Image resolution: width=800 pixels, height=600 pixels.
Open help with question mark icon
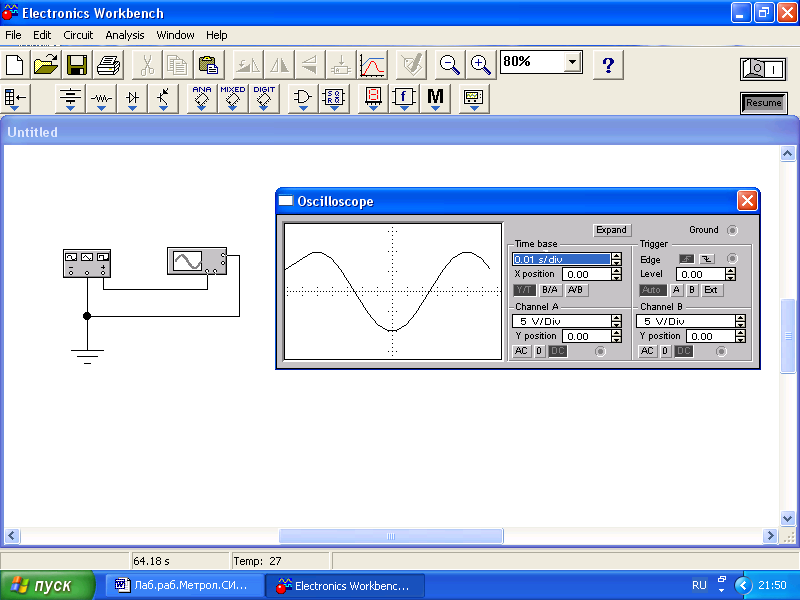tap(608, 65)
